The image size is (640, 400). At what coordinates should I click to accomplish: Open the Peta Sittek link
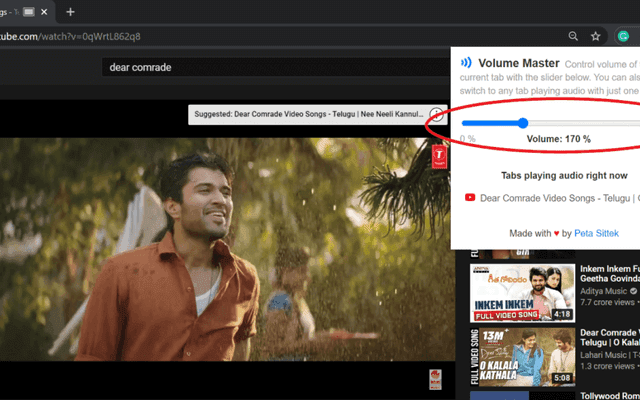[596, 233]
